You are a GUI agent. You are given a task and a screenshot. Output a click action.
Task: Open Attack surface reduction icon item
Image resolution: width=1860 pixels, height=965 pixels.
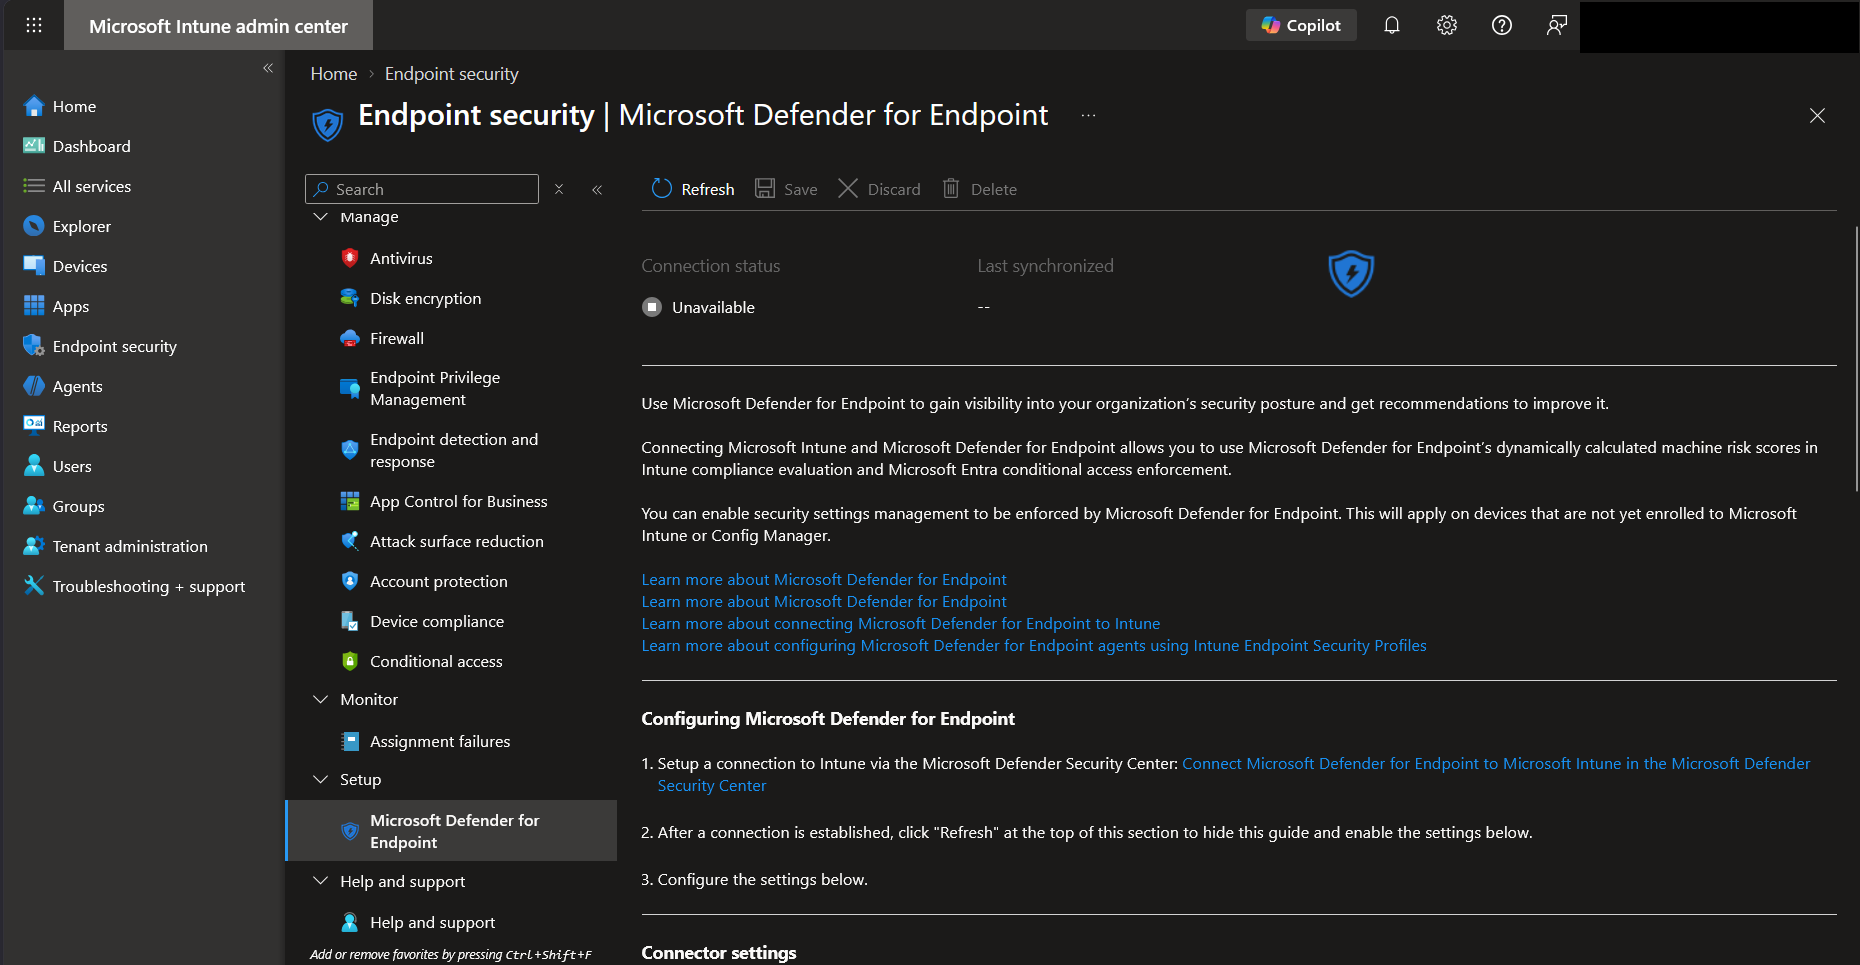coord(349,541)
